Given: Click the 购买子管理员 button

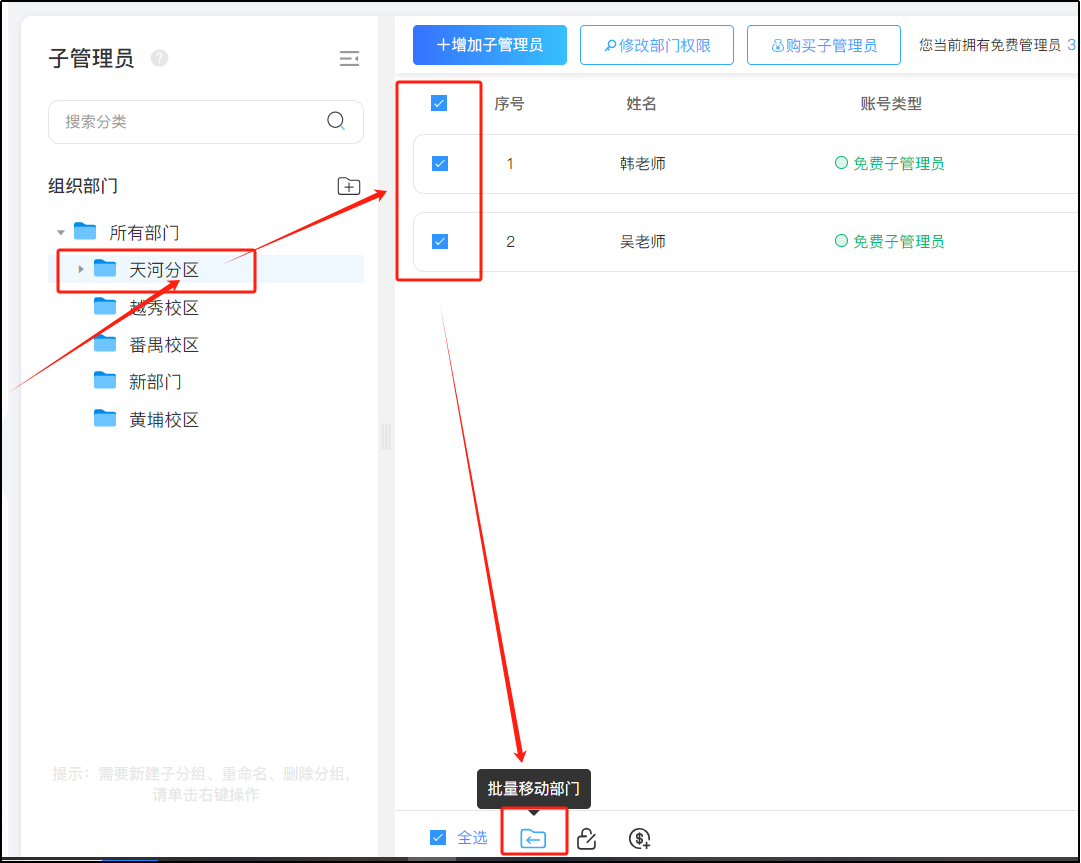Looking at the screenshot, I should (x=824, y=45).
